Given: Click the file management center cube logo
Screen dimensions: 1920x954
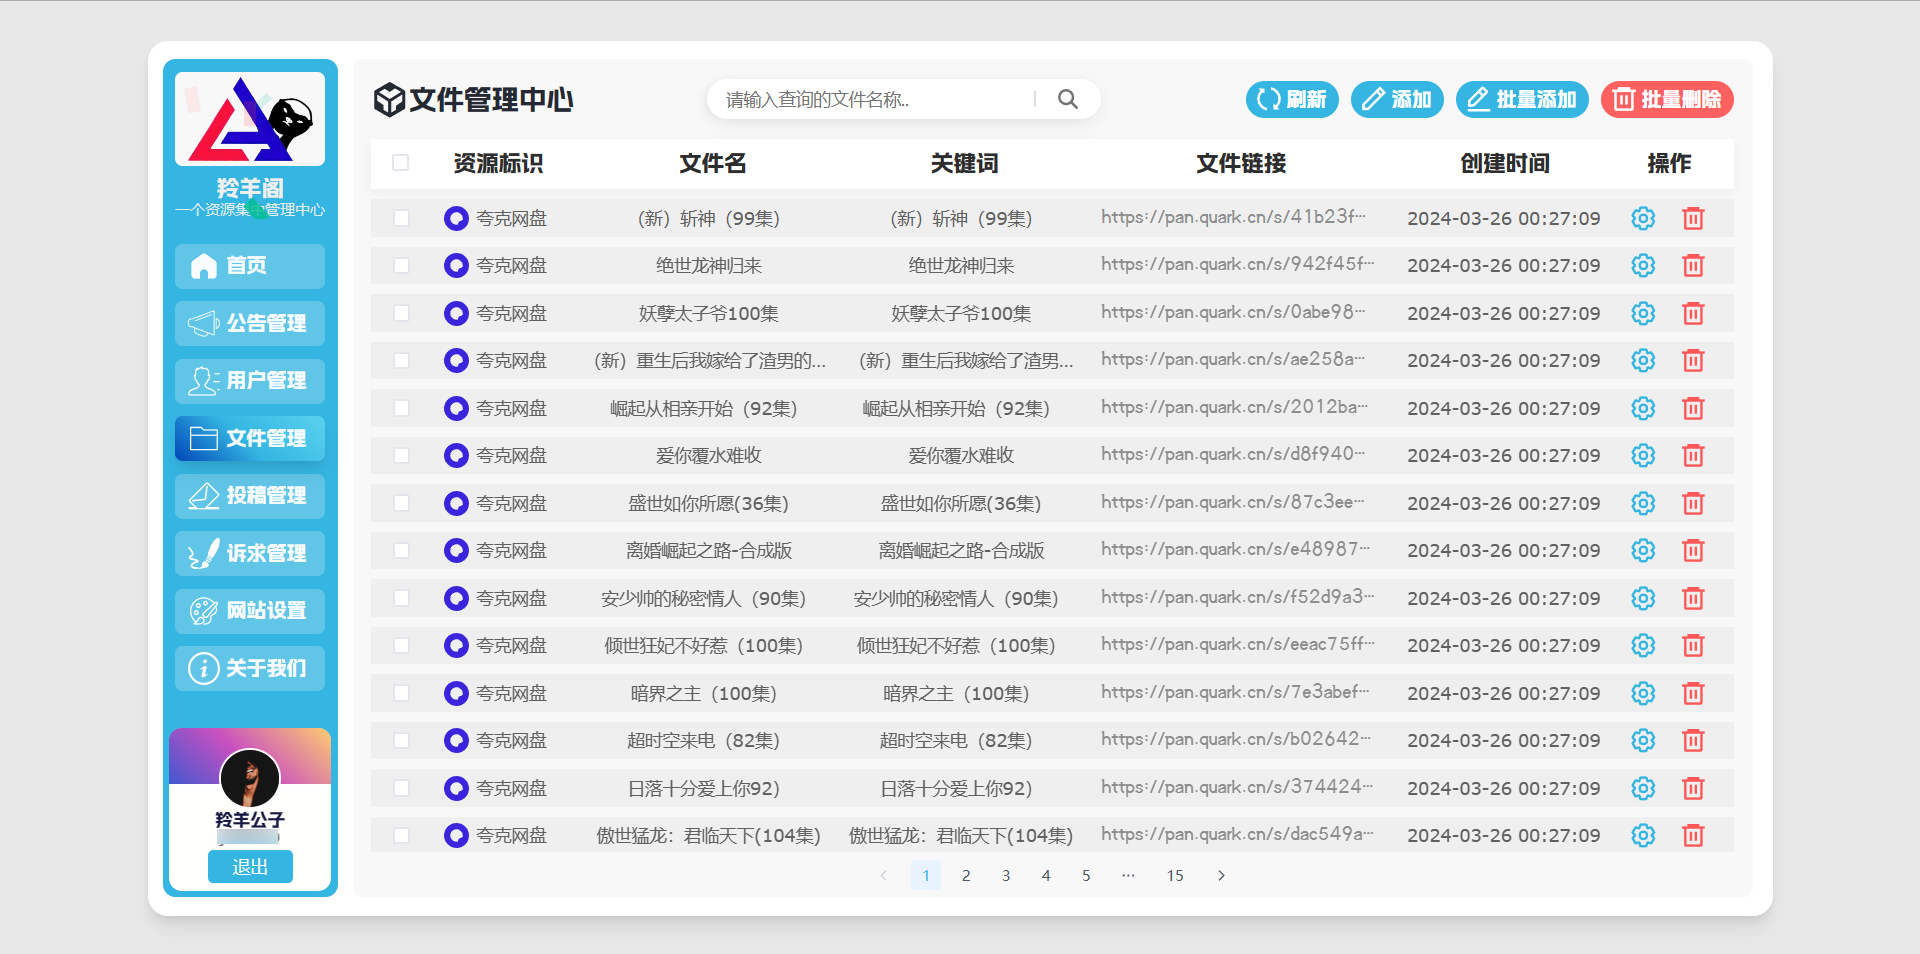Looking at the screenshot, I should 389,99.
